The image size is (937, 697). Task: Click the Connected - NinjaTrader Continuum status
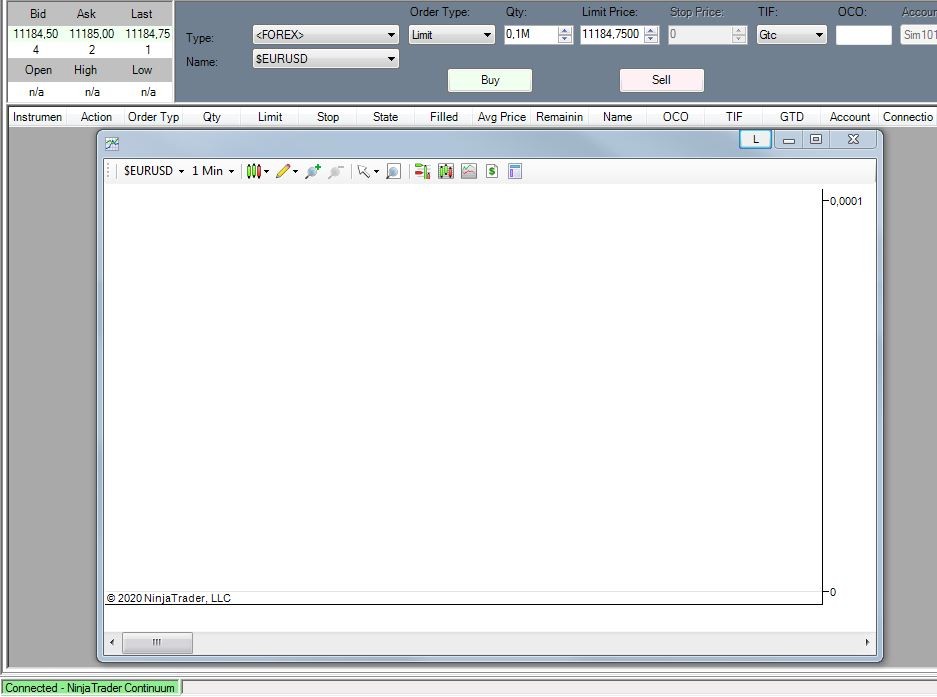(x=90, y=688)
